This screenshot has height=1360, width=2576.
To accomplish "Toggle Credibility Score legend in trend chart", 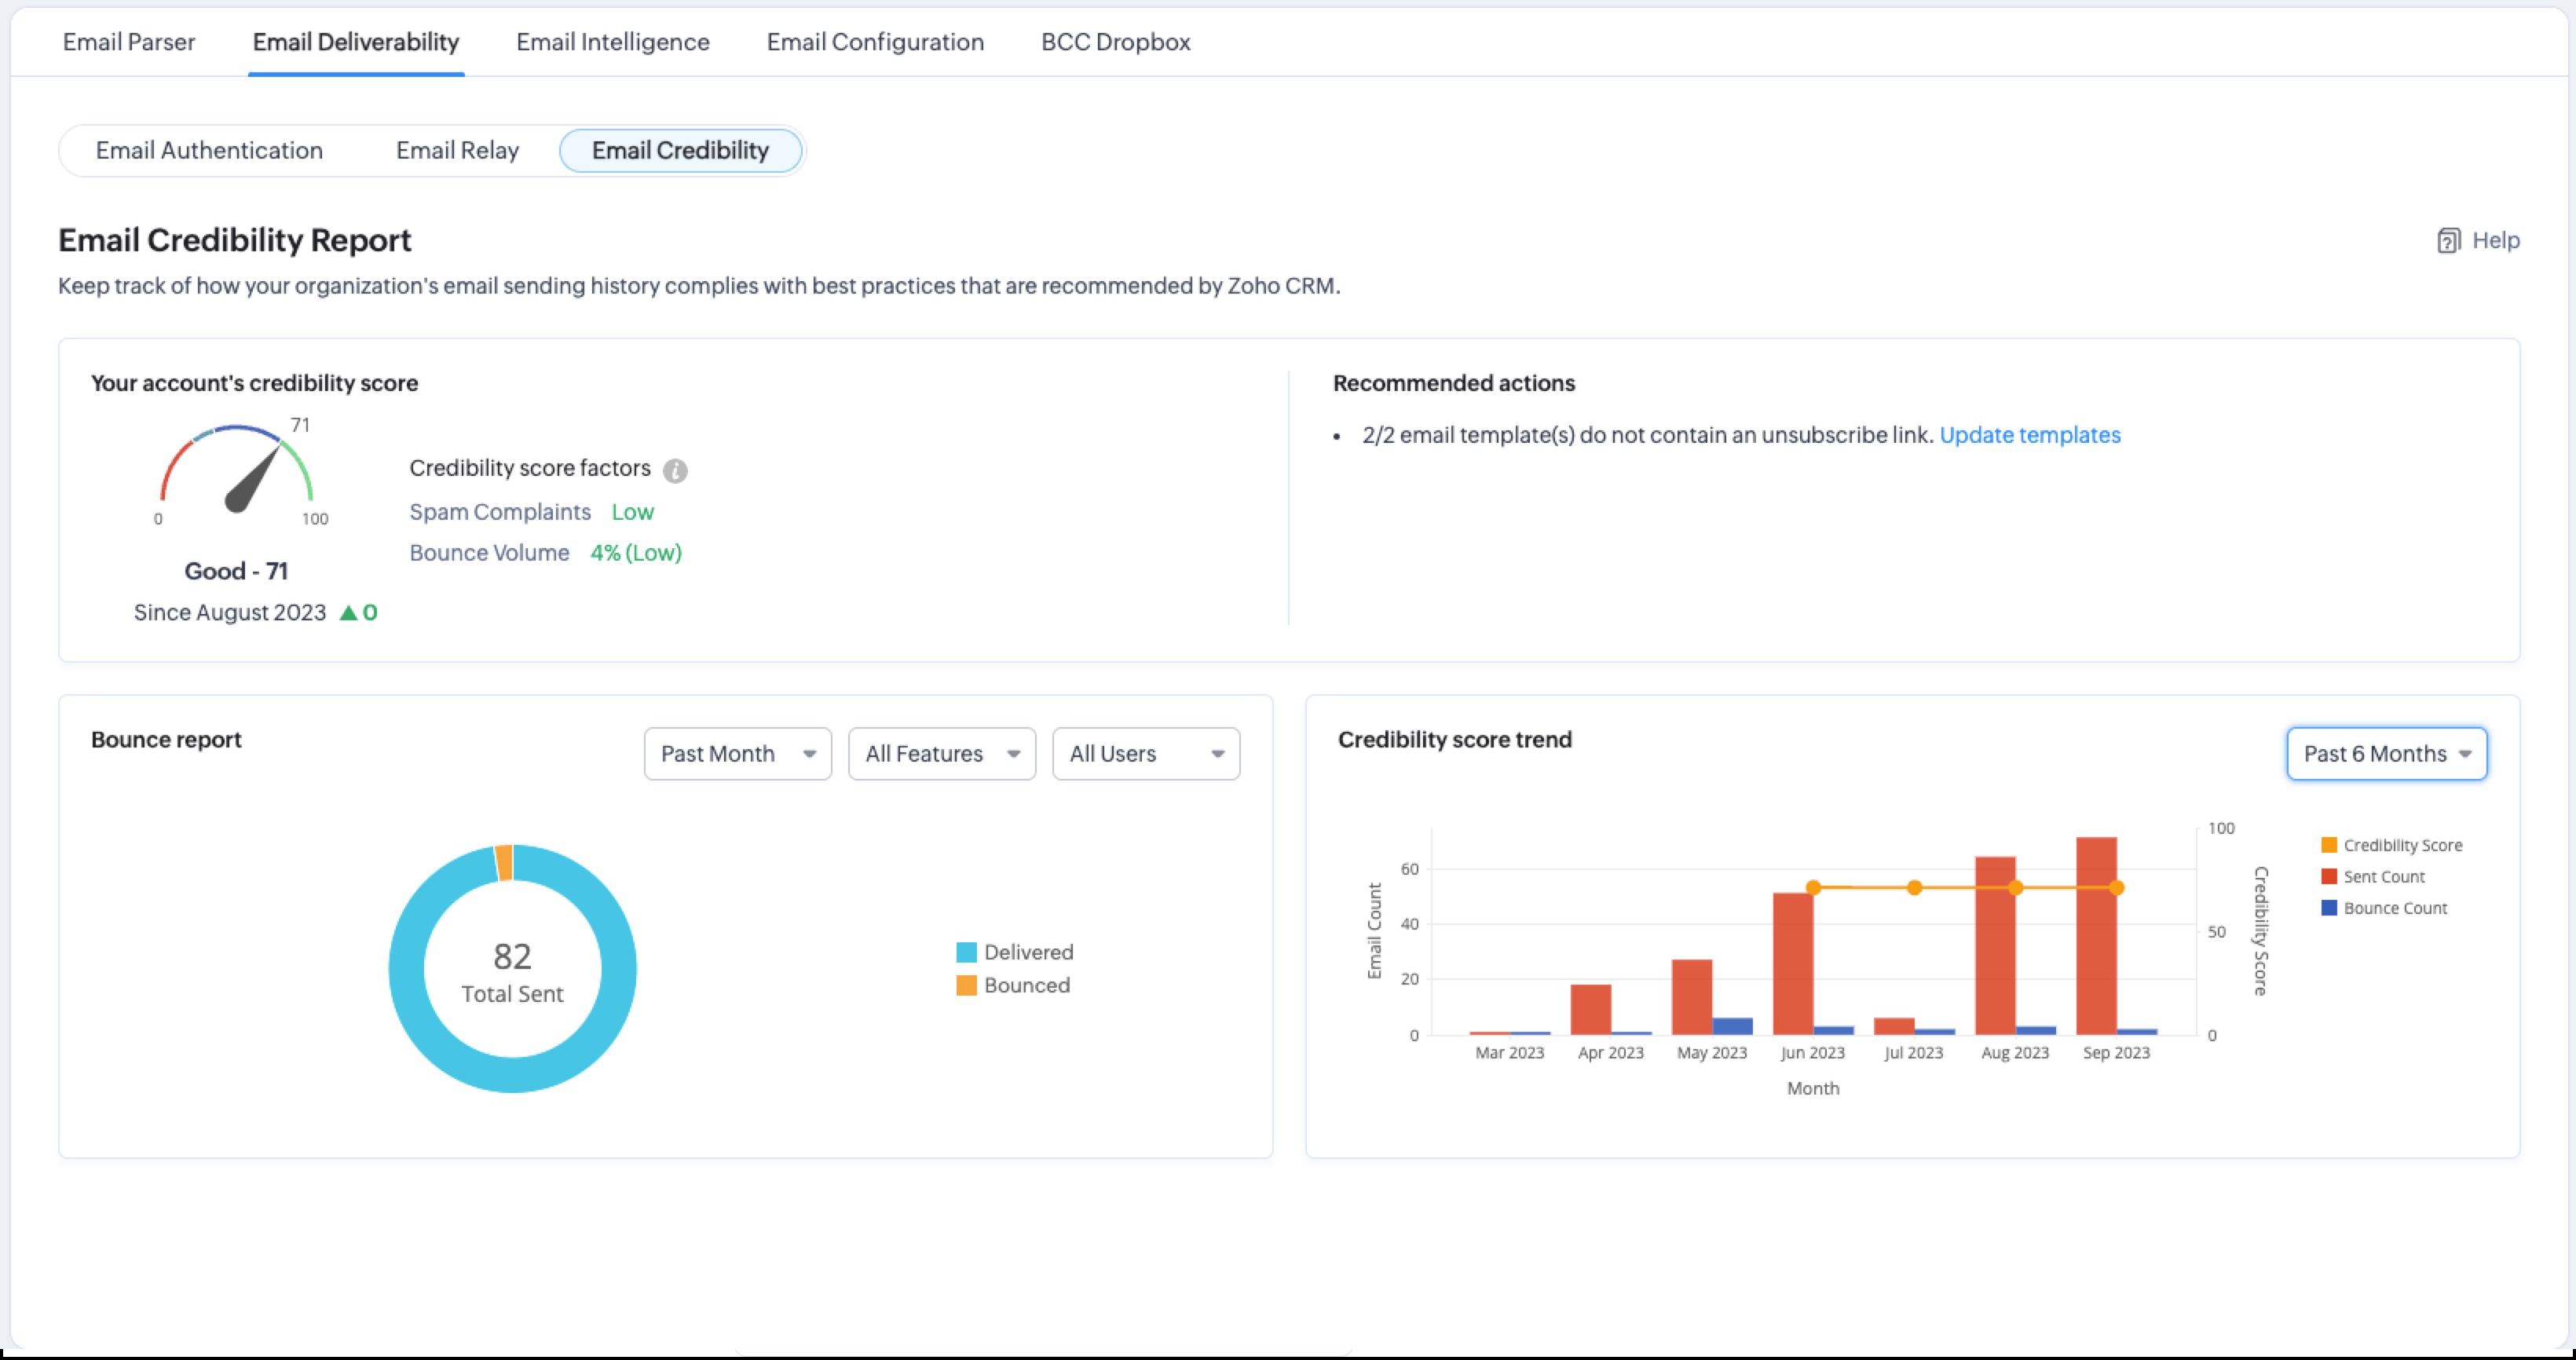I will click(x=2391, y=845).
